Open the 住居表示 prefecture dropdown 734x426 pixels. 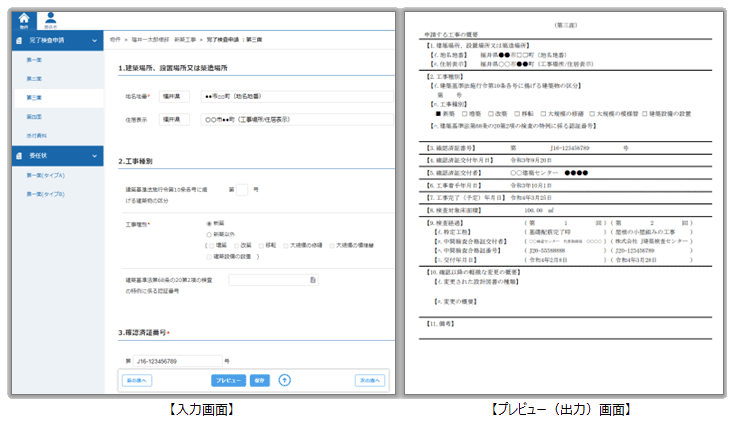176,119
